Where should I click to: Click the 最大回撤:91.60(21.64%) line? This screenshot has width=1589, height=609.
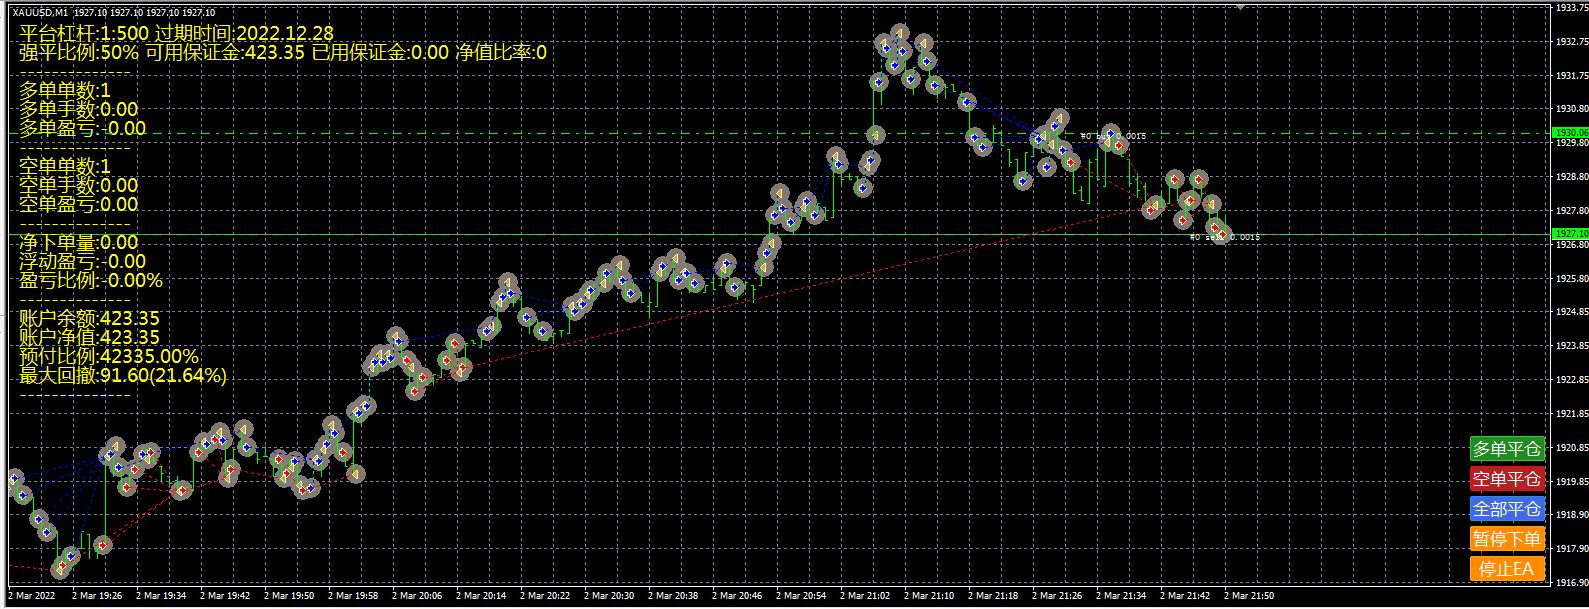coord(123,376)
